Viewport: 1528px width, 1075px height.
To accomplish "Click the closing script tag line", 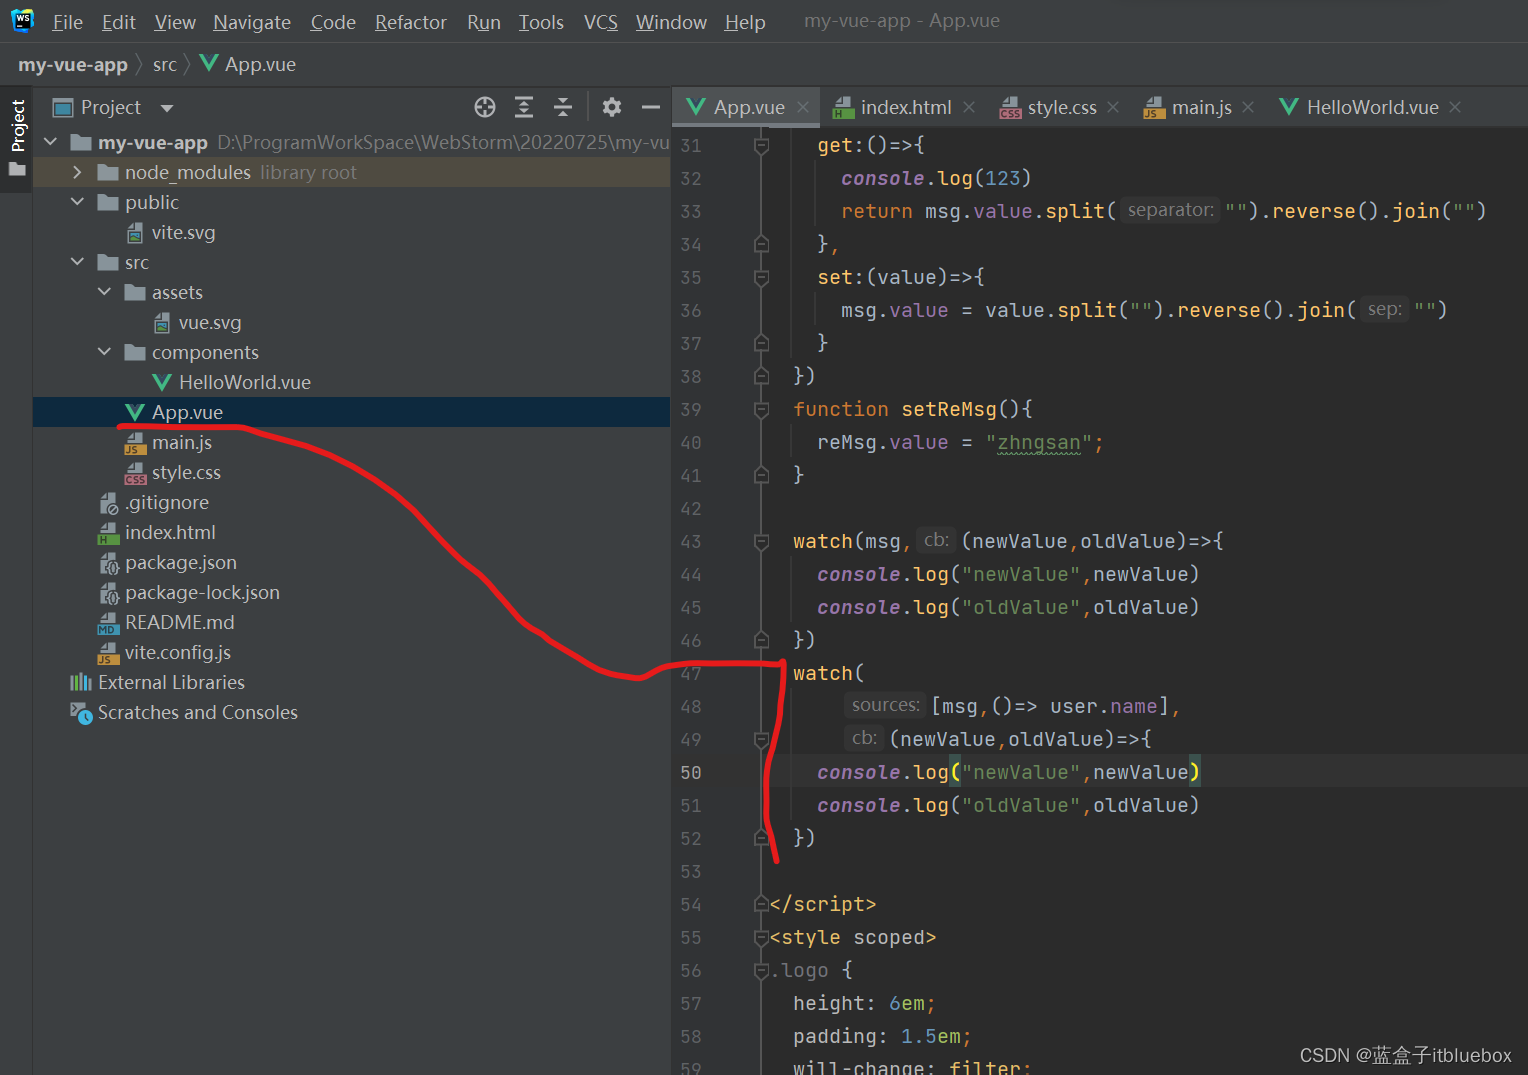I will 823,904.
